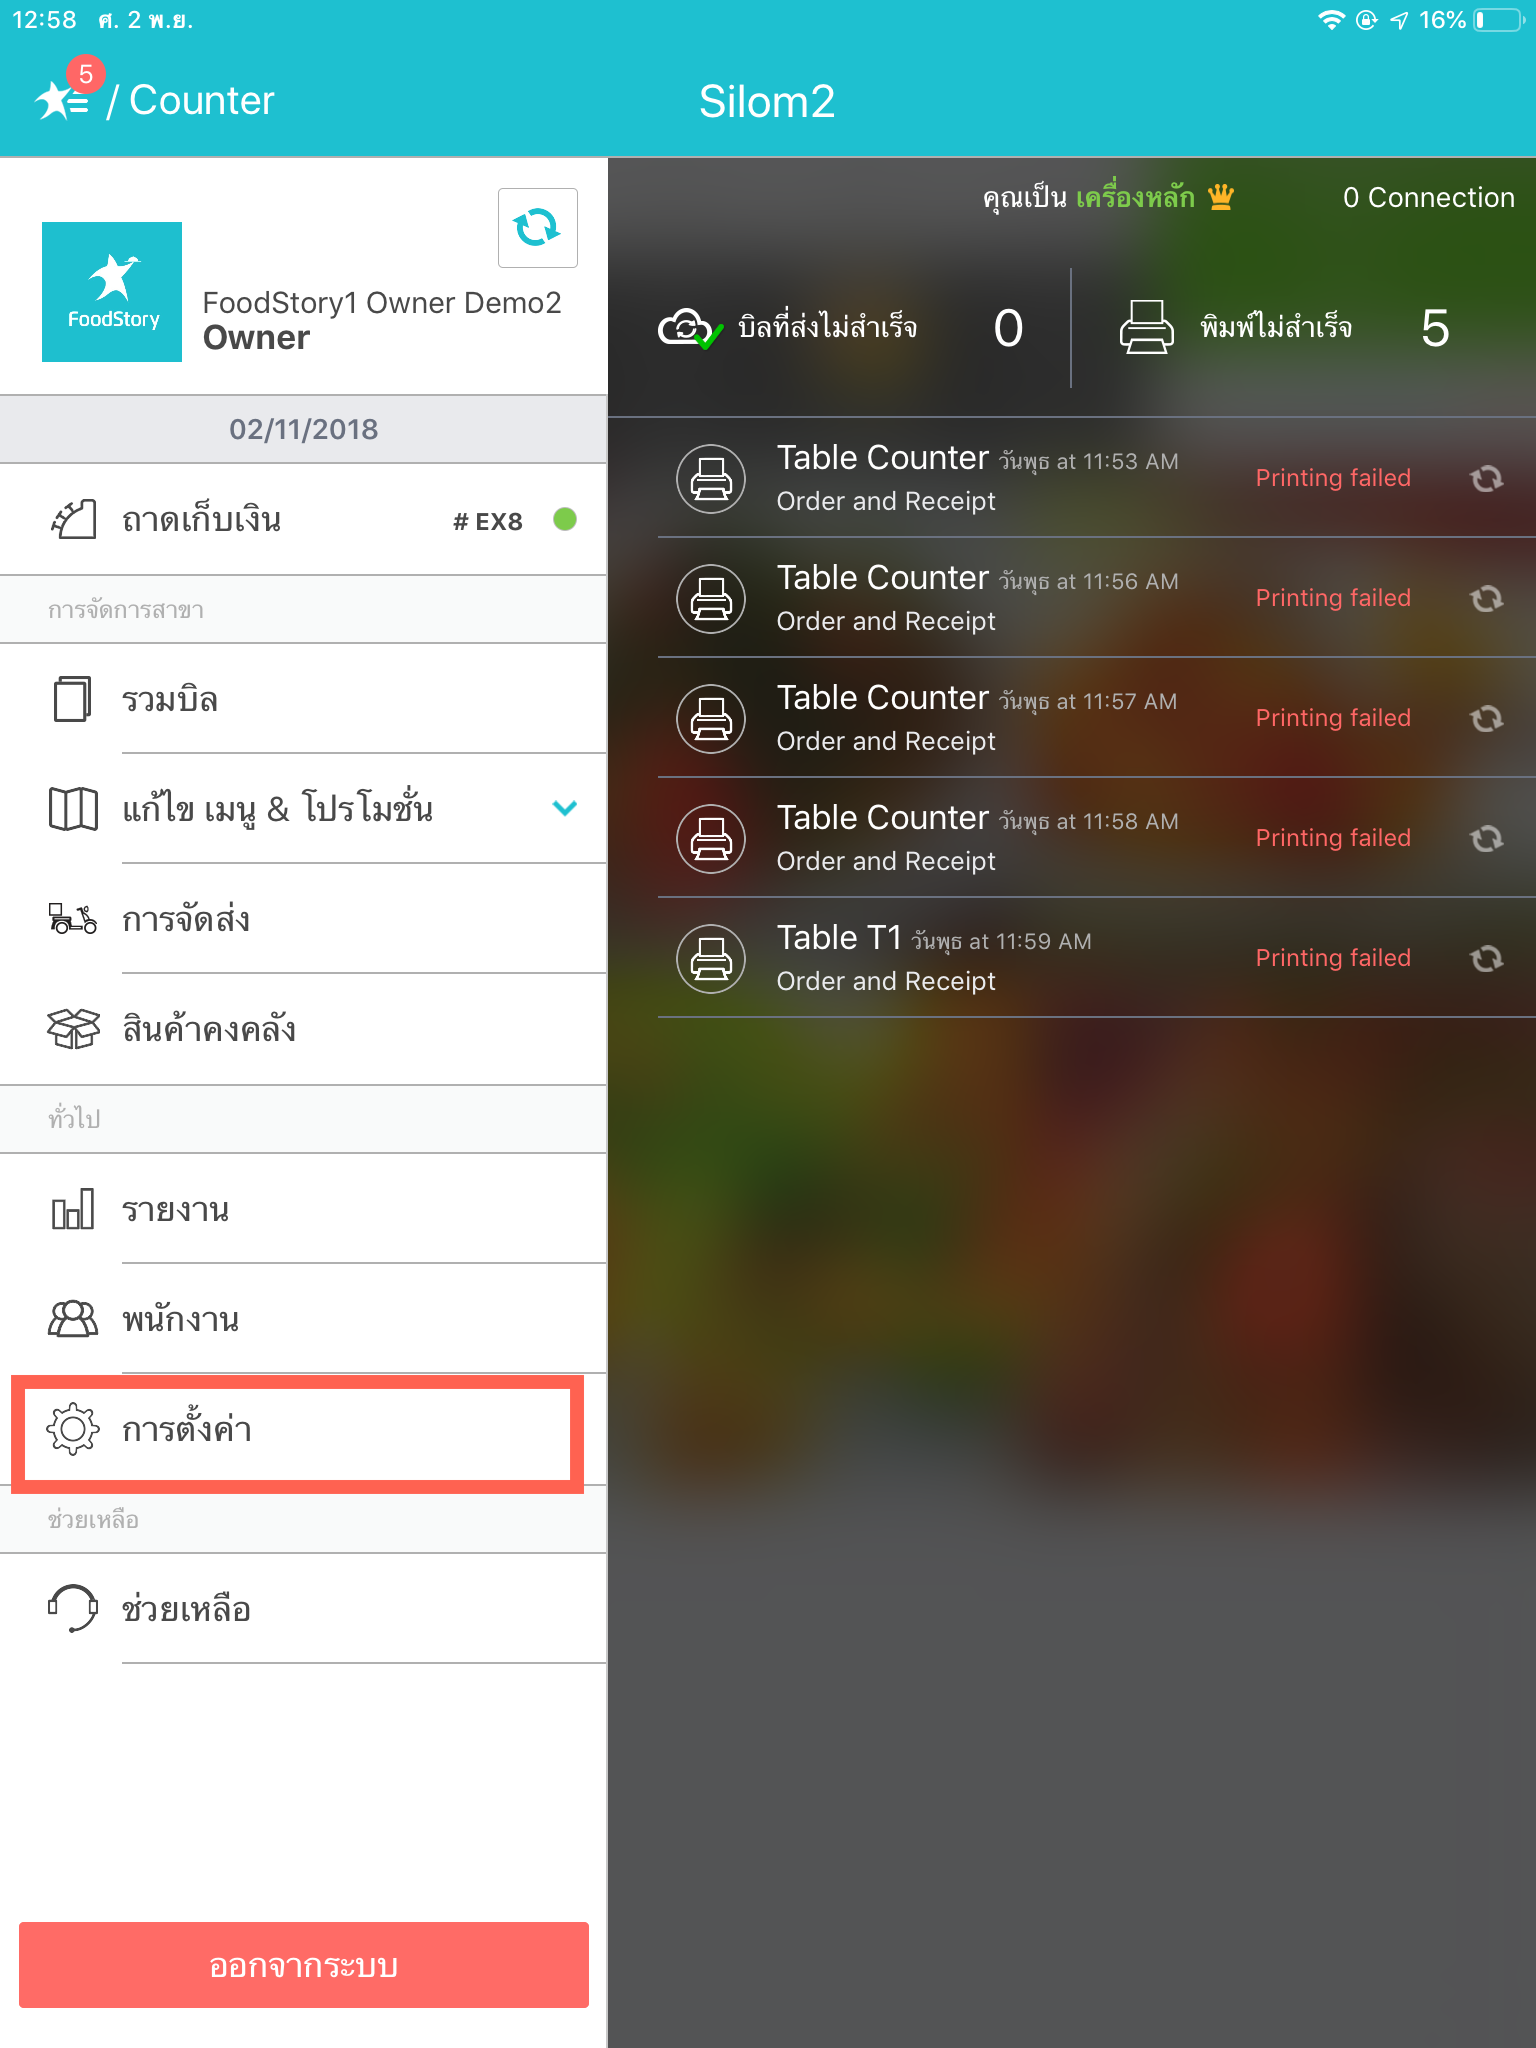
Task: Tap printer icon of 11:58 AM order
Action: 711,839
